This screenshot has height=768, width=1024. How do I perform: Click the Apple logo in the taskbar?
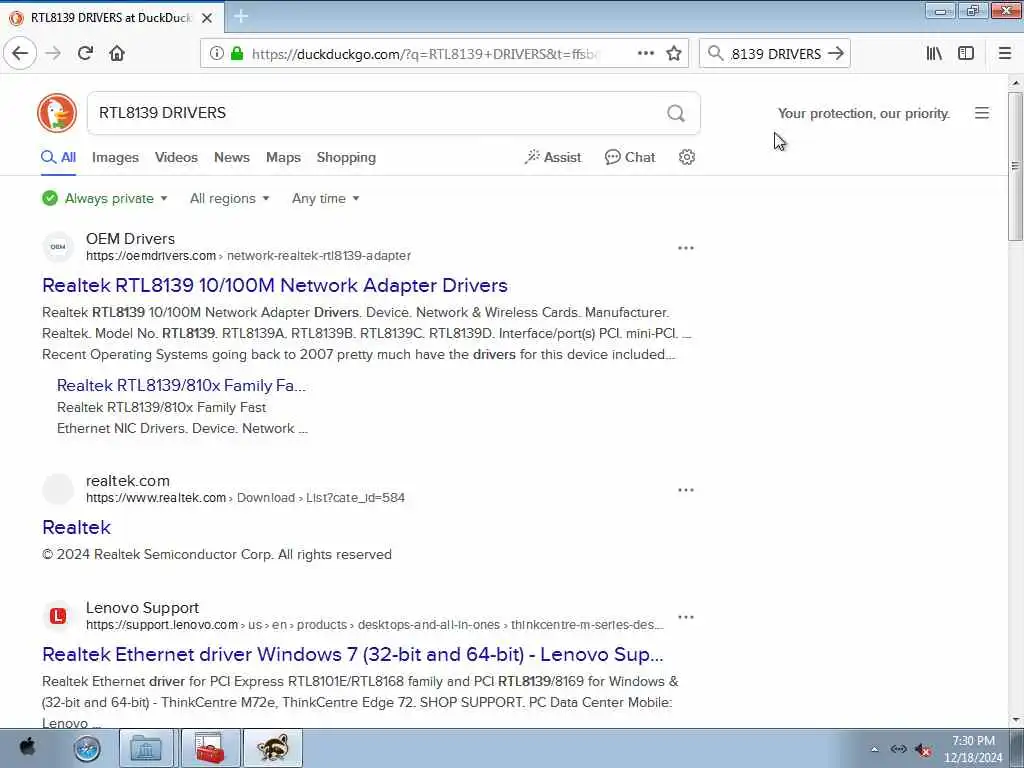point(27,748)
